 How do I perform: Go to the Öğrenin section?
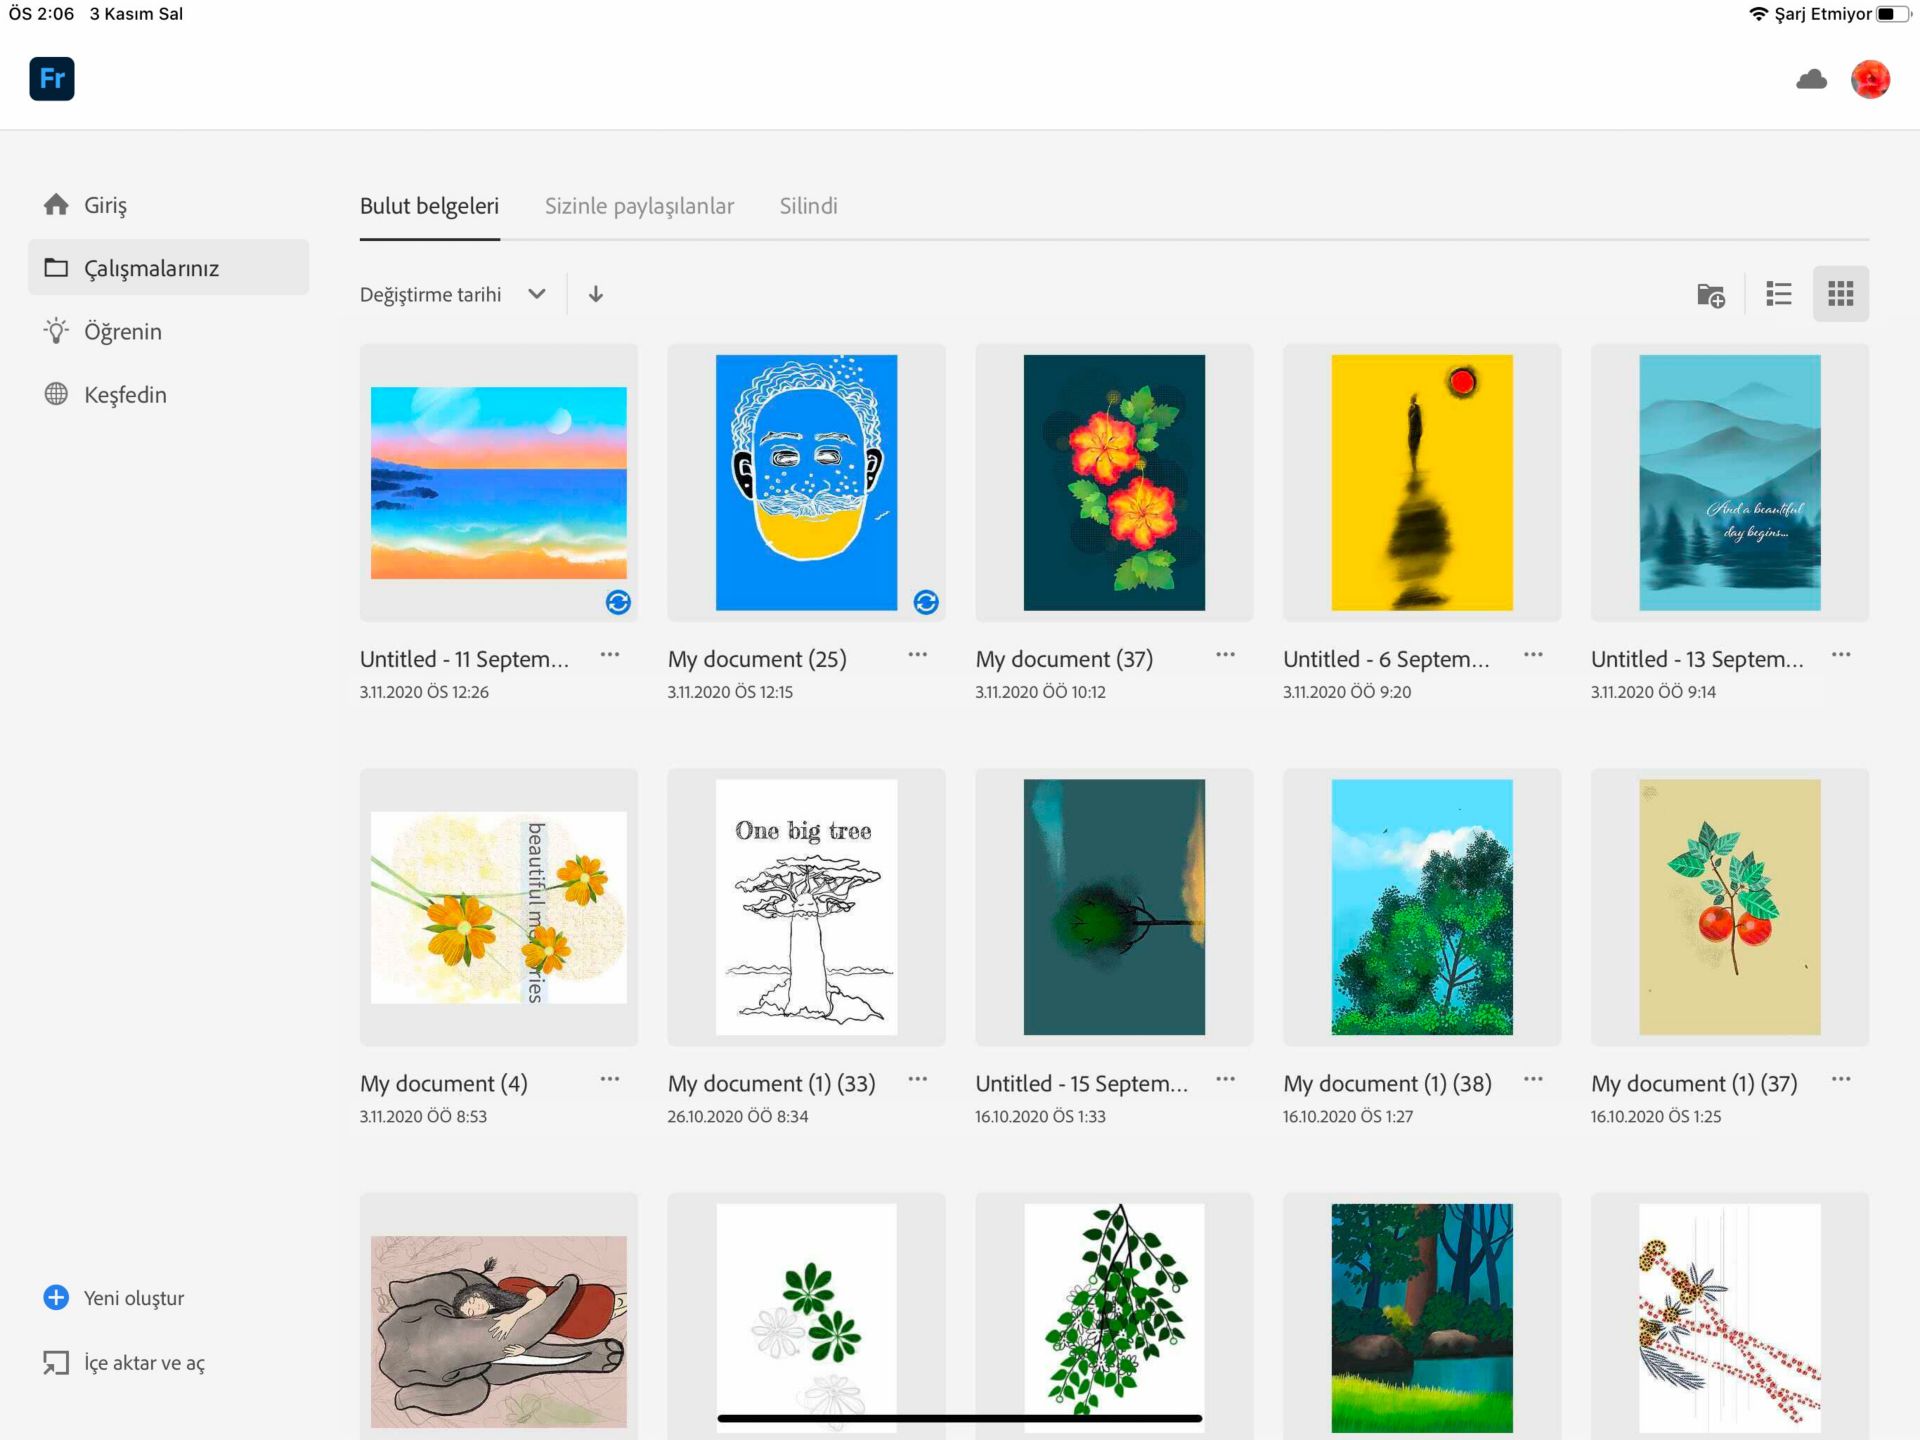pyautogui.click(x=122, y=332)
